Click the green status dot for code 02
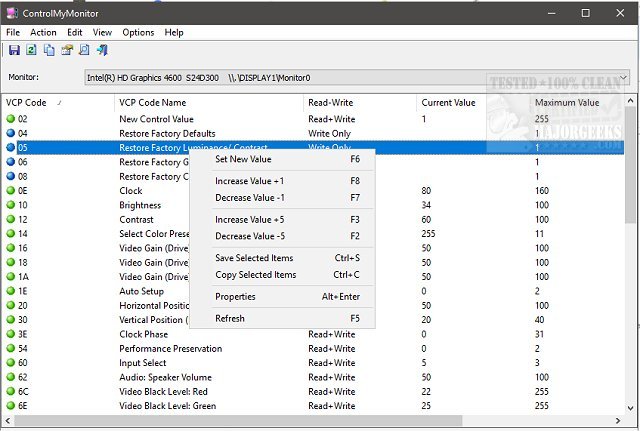 point(11,119)
